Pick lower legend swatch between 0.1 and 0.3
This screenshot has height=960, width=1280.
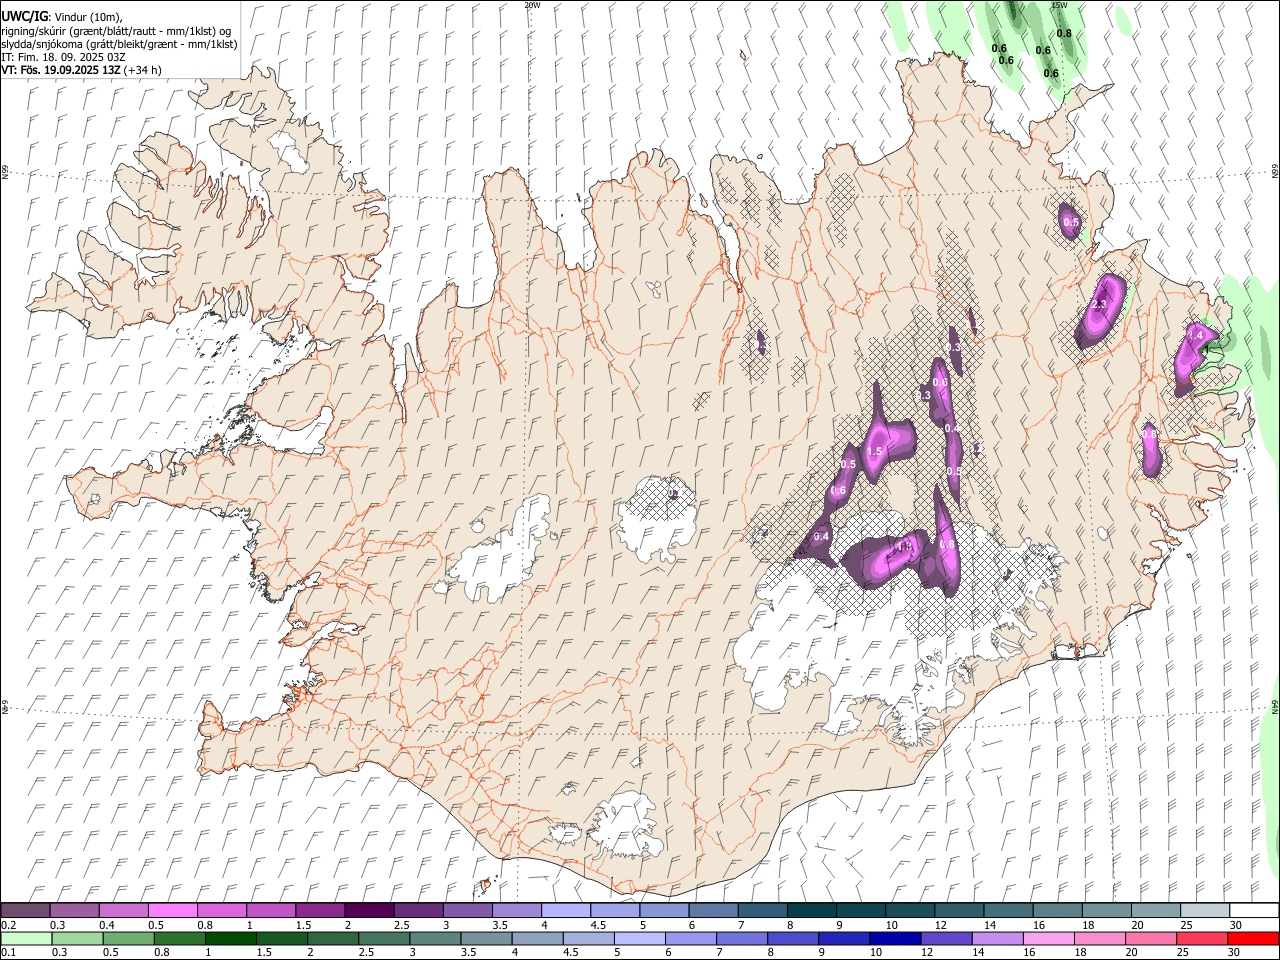pos(25,938)
